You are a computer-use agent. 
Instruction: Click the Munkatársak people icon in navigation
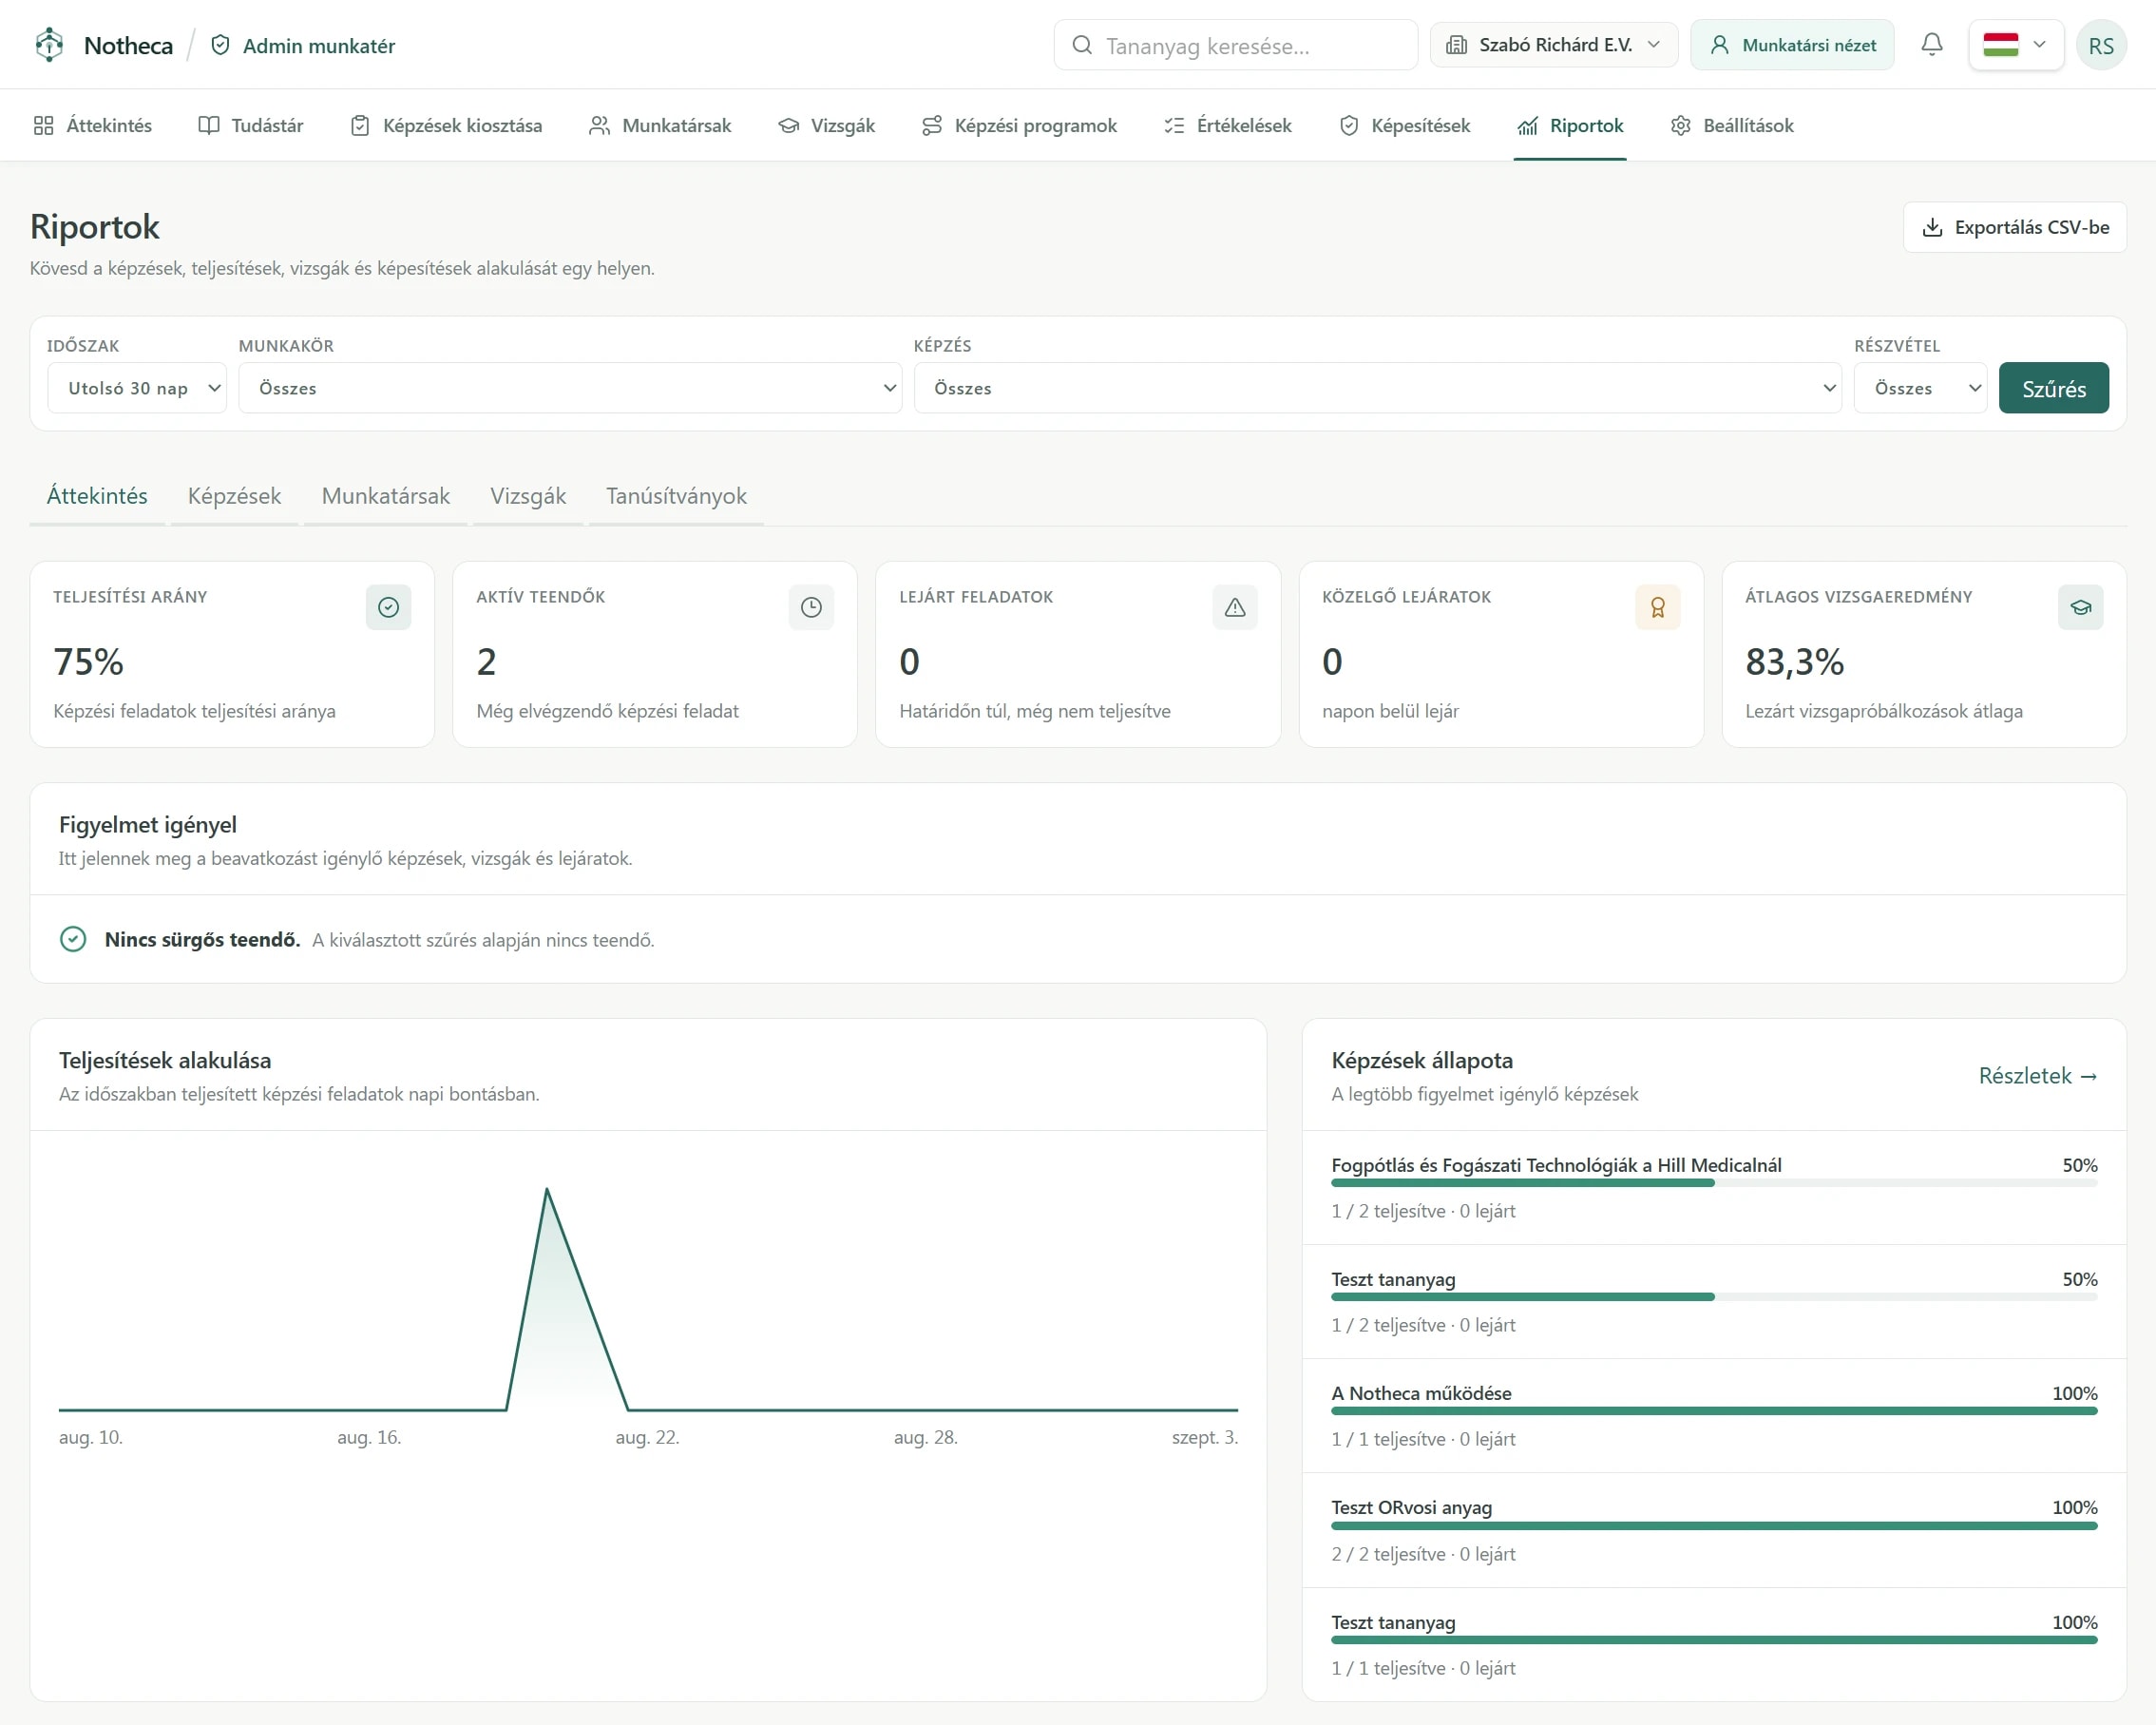599,125
